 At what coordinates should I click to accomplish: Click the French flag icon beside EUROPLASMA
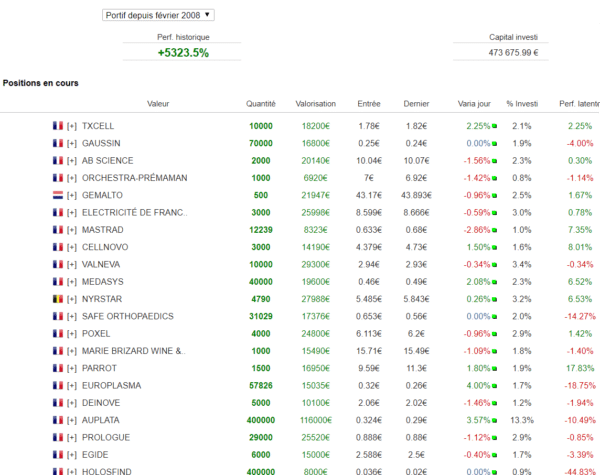tap(58, 385)
